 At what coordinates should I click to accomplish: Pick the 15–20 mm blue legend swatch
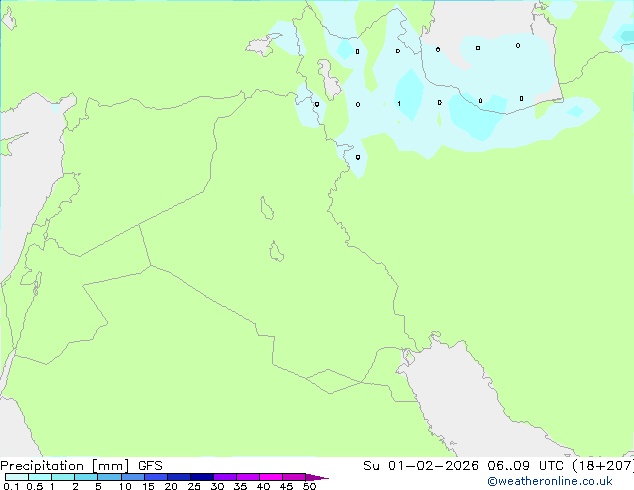click(x=156, y=477)
